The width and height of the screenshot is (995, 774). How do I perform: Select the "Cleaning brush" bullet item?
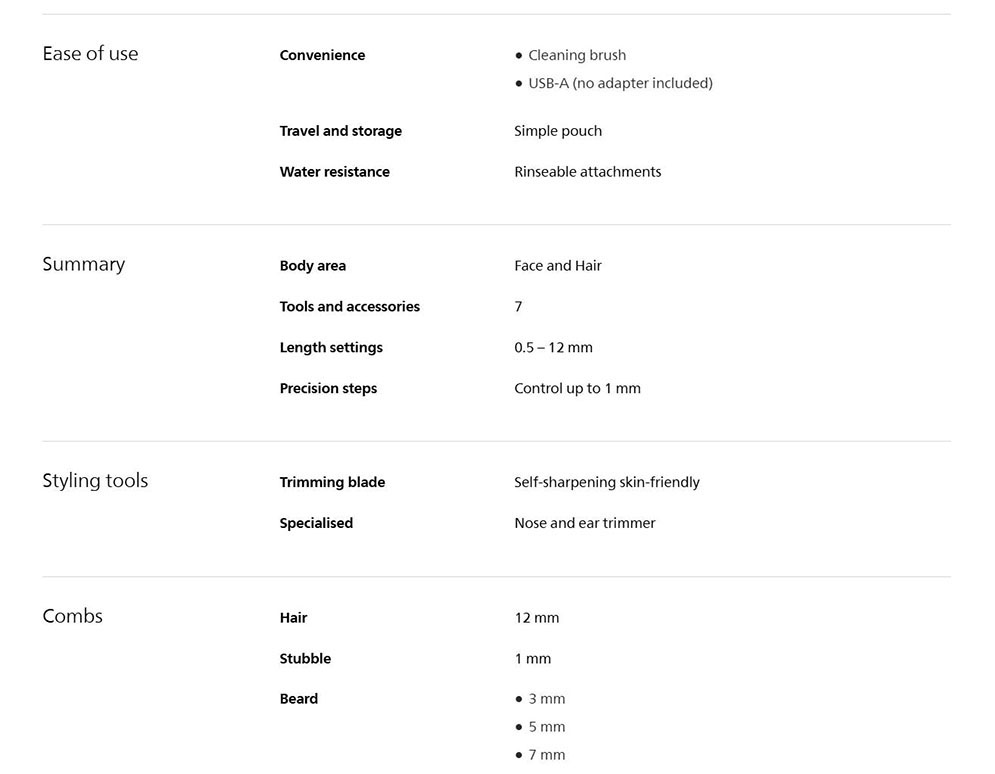coord(576,55)
